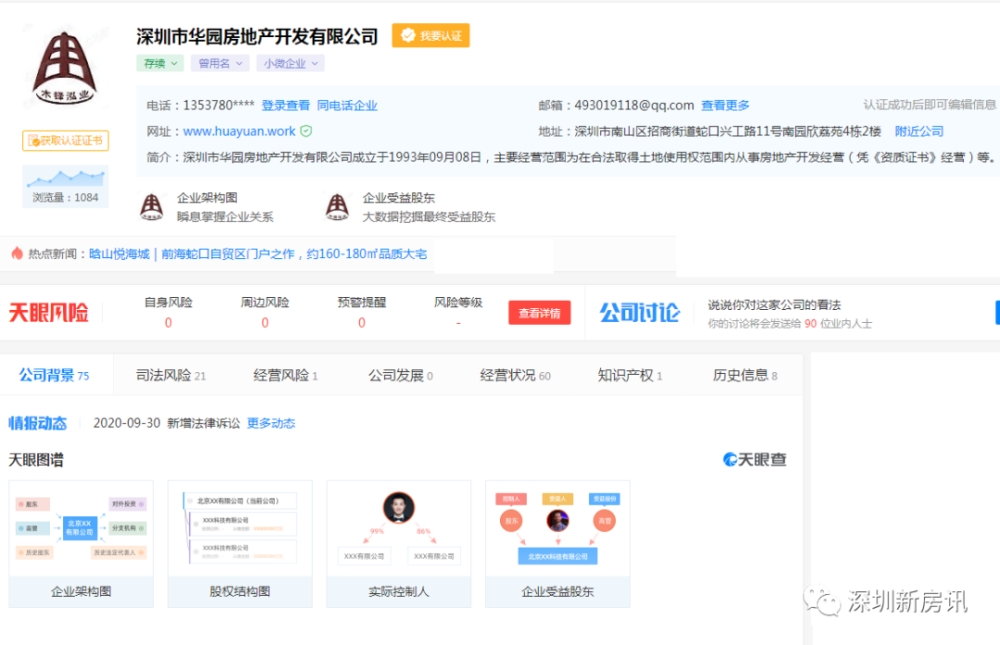Switch to the 历史信息 tab
1000x645 pixels.
(745, 375)
